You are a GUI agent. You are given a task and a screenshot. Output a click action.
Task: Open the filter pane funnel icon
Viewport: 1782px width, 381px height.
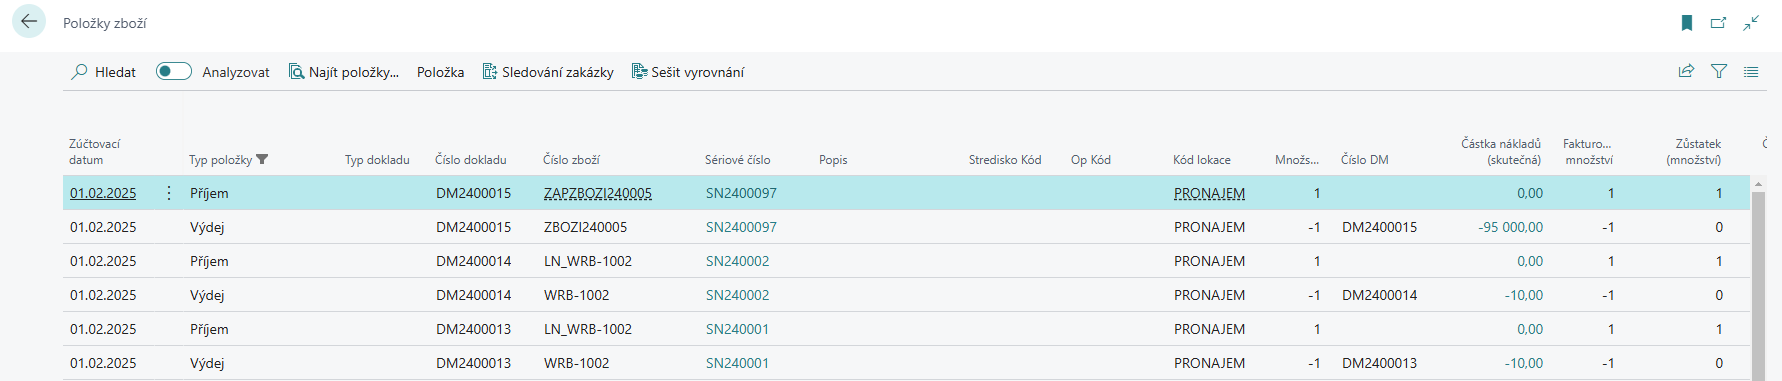pyautogui.click(x=1719, y=71)
